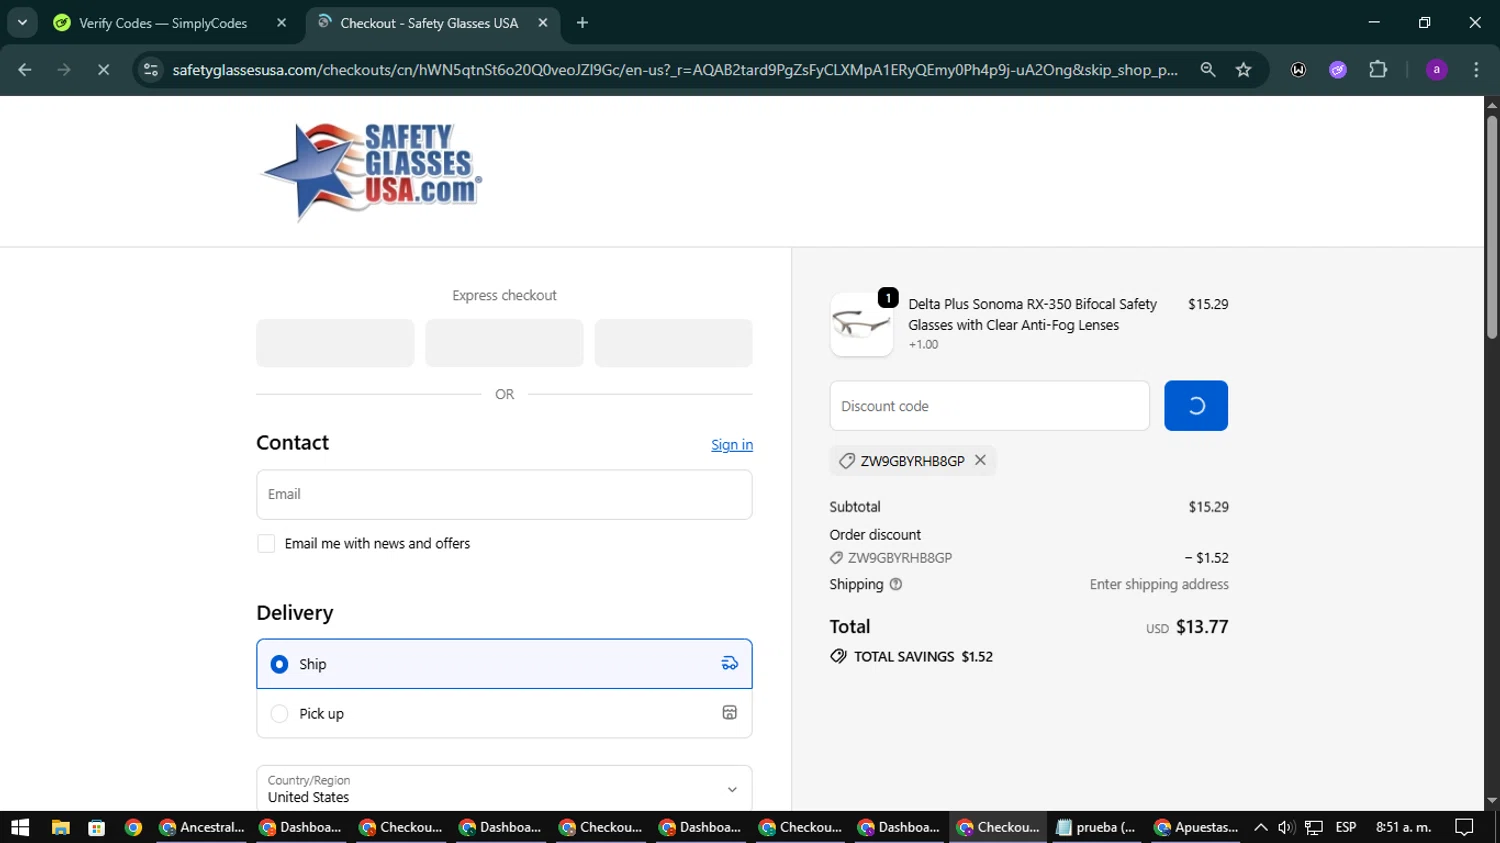Focus the Email input field
The height and width of the screenshot is (843, 1500).
[x=504, y=494]
